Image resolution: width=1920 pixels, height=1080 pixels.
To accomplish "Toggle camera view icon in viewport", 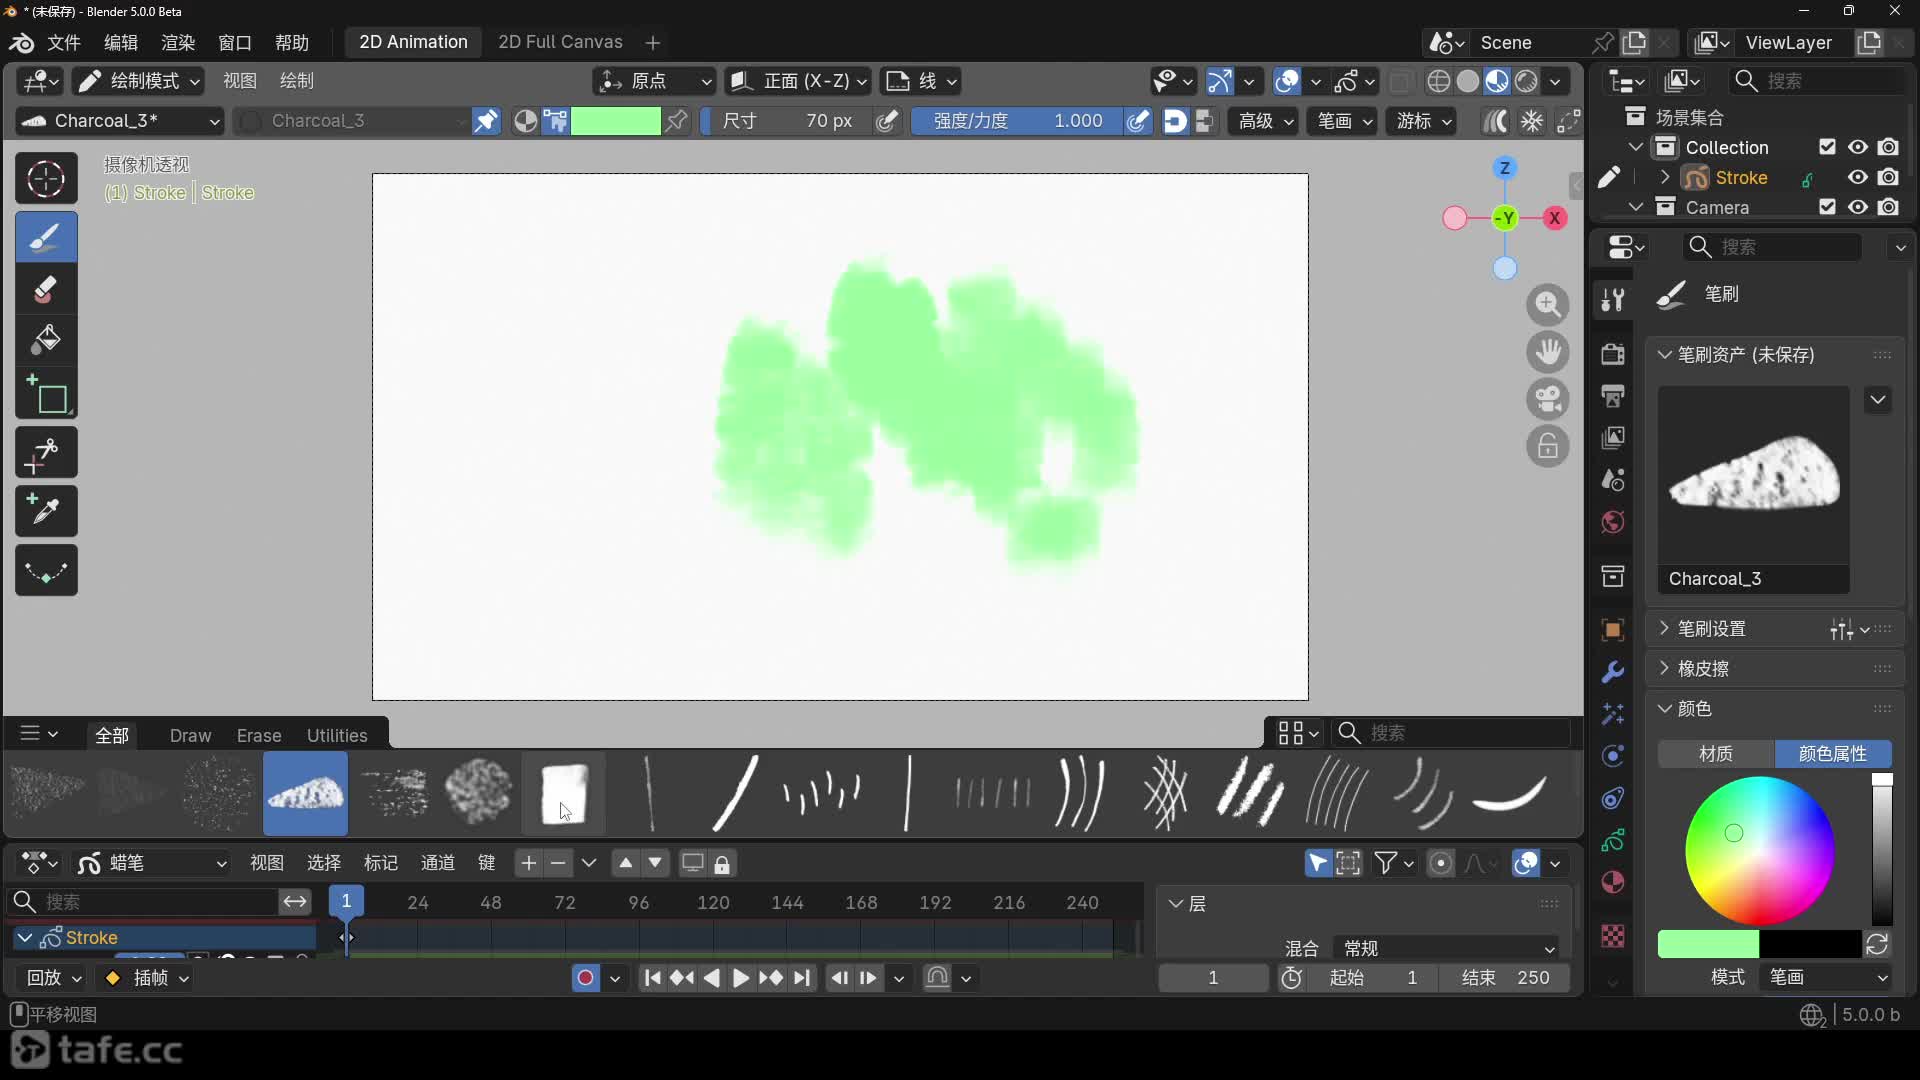I will (x=1548, y=399).
